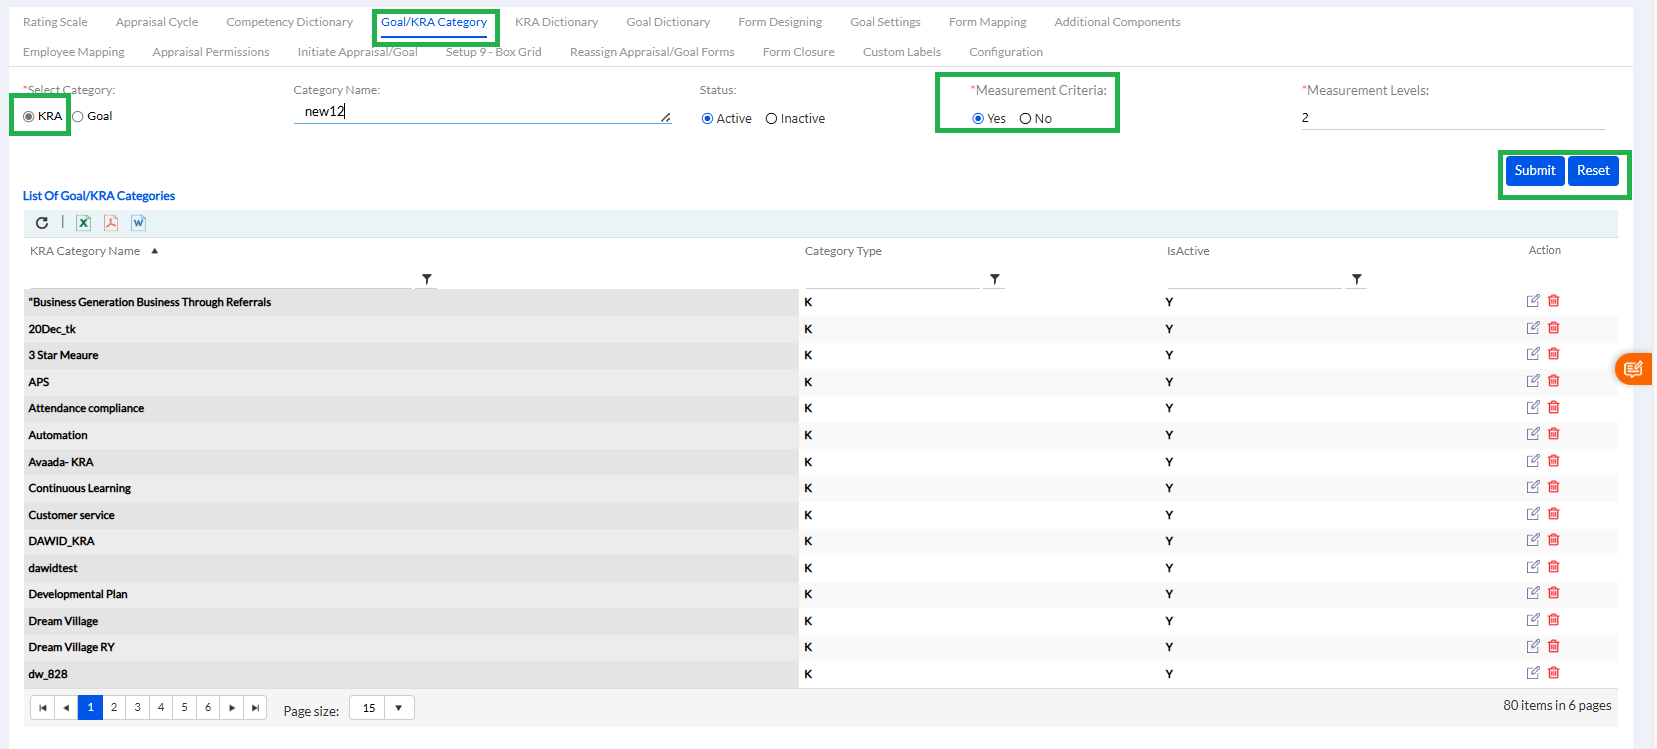Open filter for KRA Category Name column
Viewport: 1657px width, 749px height.
click(x=427, y=279)
